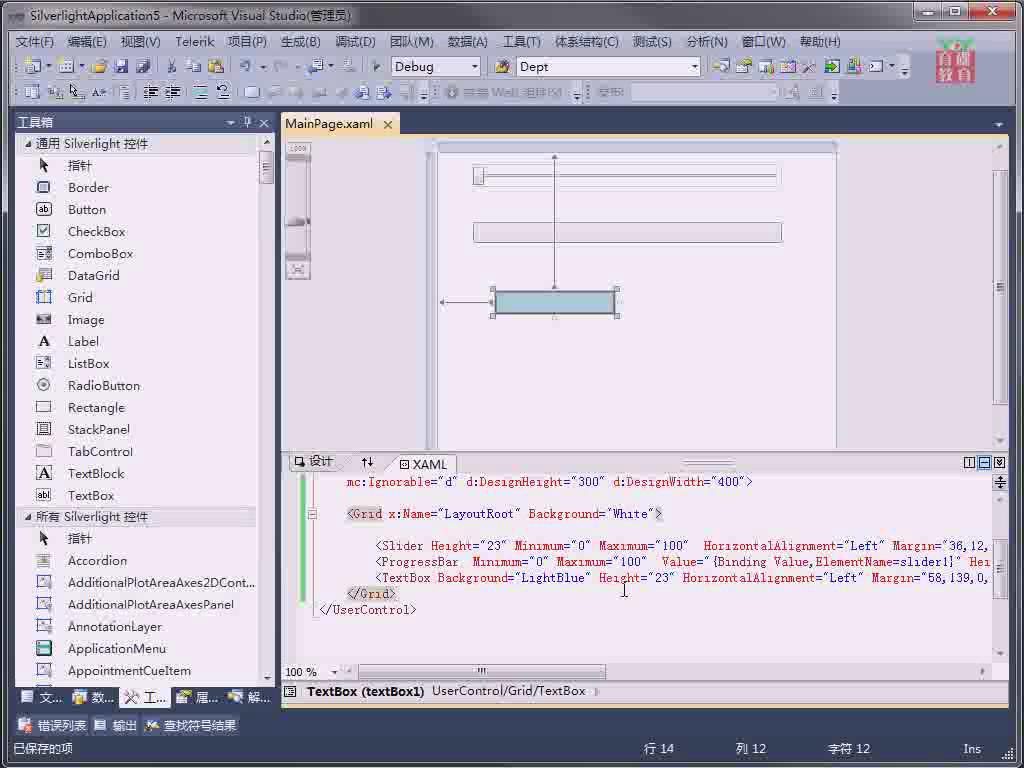Click the Save All toolbar icon
The height and width of the screenshot is (768, 1024).
click(143, 66)
